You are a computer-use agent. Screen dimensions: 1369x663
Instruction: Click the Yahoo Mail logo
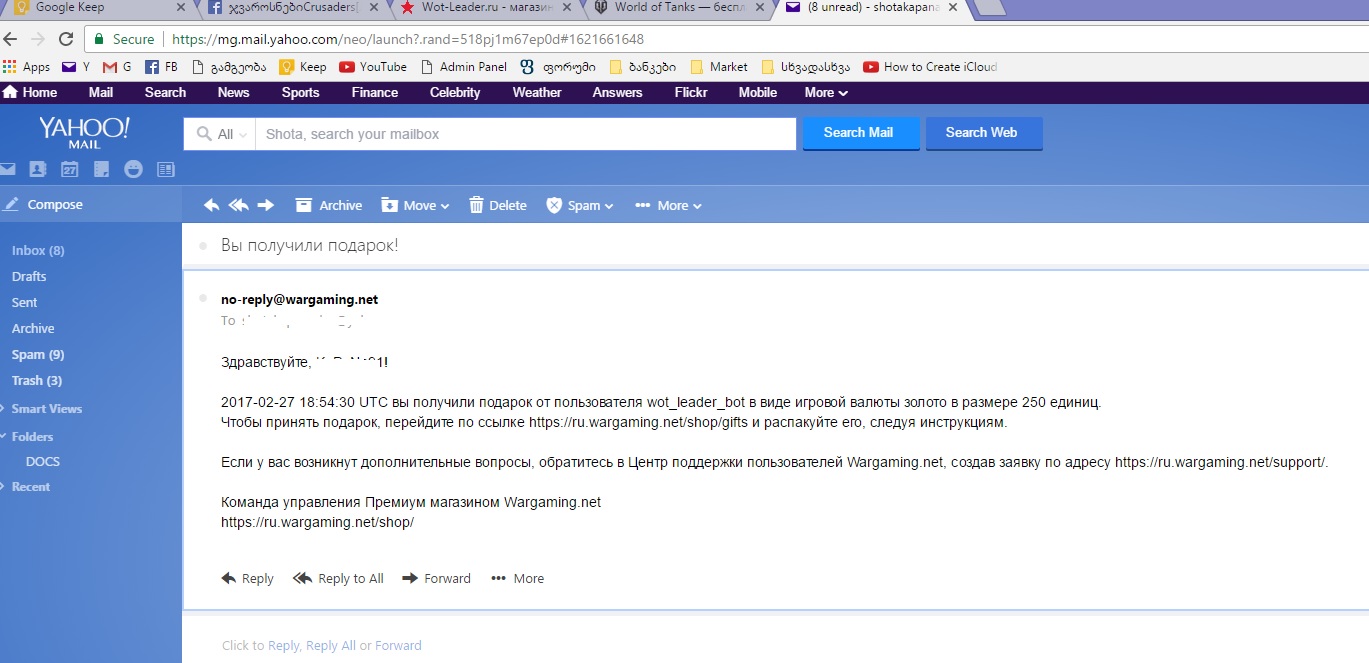tap(84, 133)
